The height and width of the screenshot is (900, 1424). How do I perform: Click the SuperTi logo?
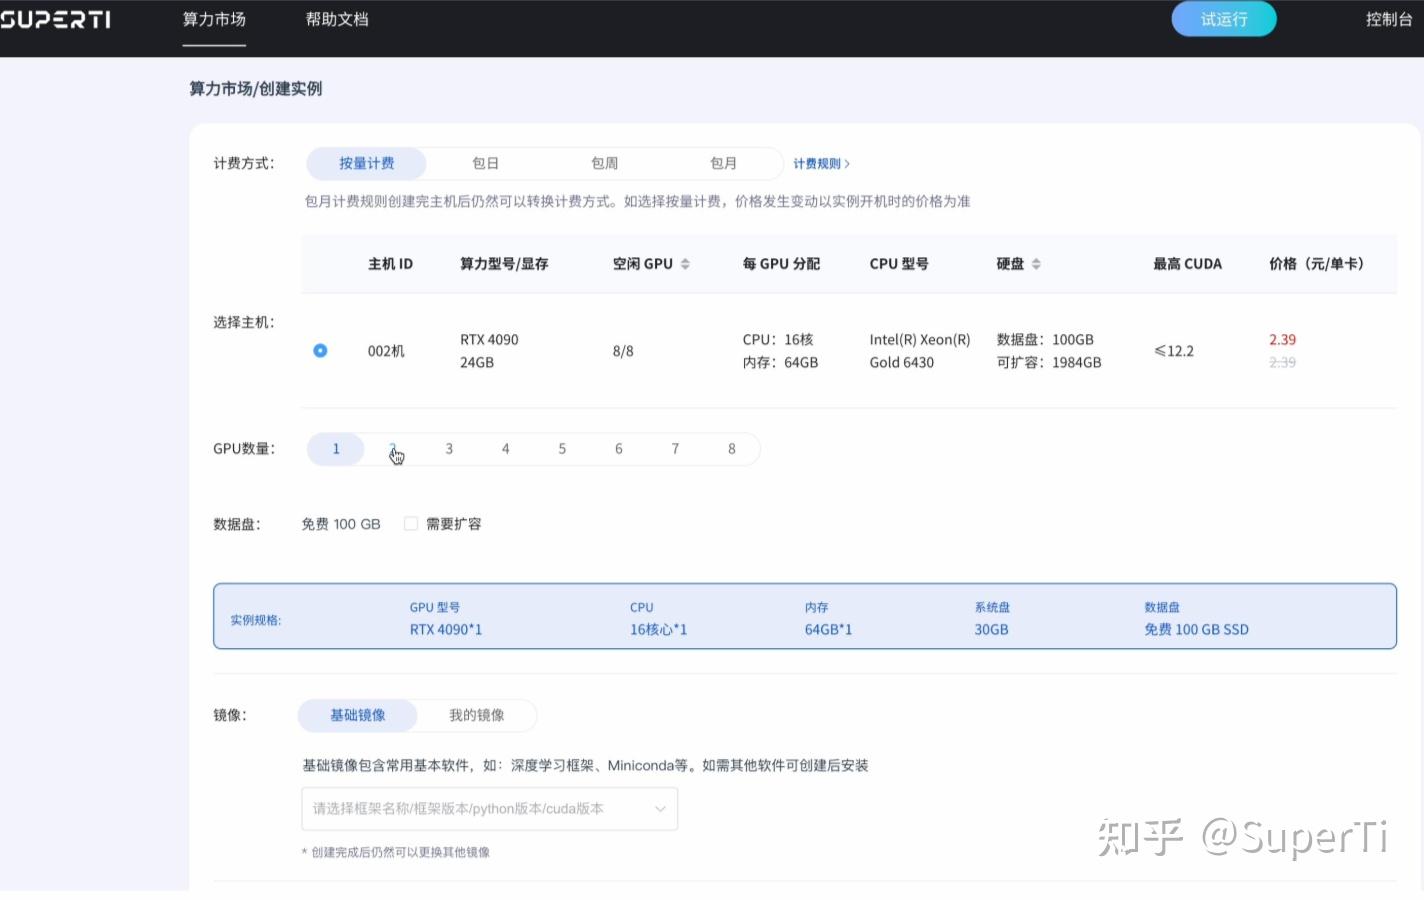tap(56, 18)
